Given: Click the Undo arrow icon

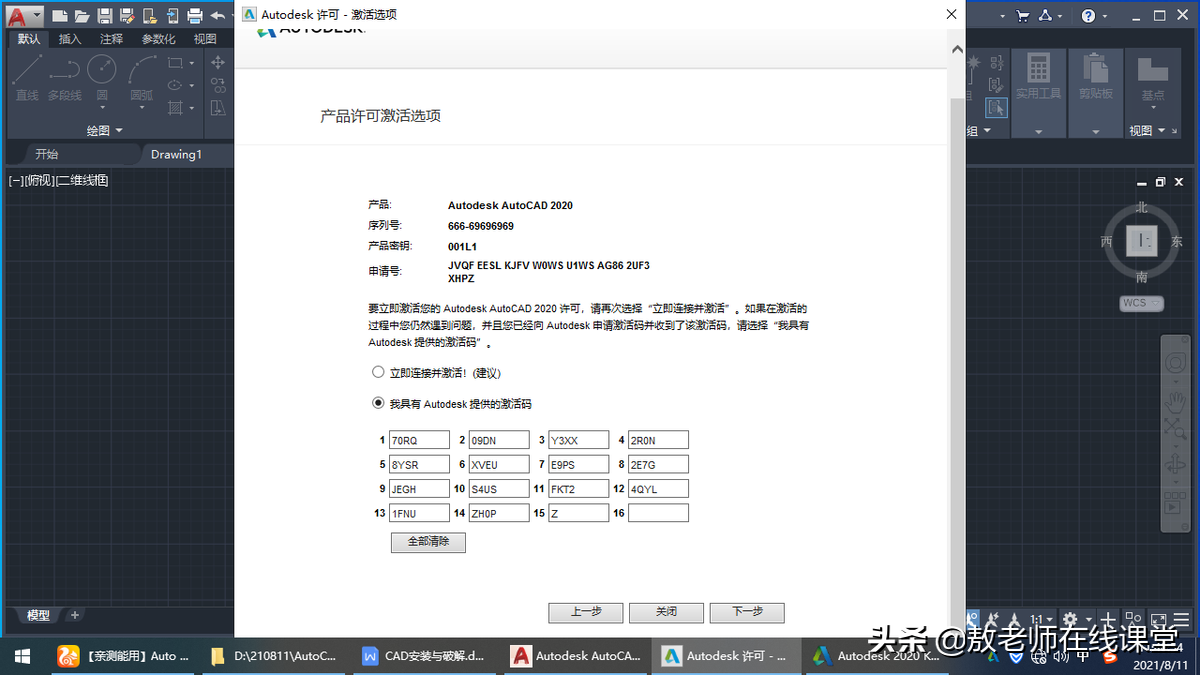Looking at the screenshot, I should [x=218, y=14].
